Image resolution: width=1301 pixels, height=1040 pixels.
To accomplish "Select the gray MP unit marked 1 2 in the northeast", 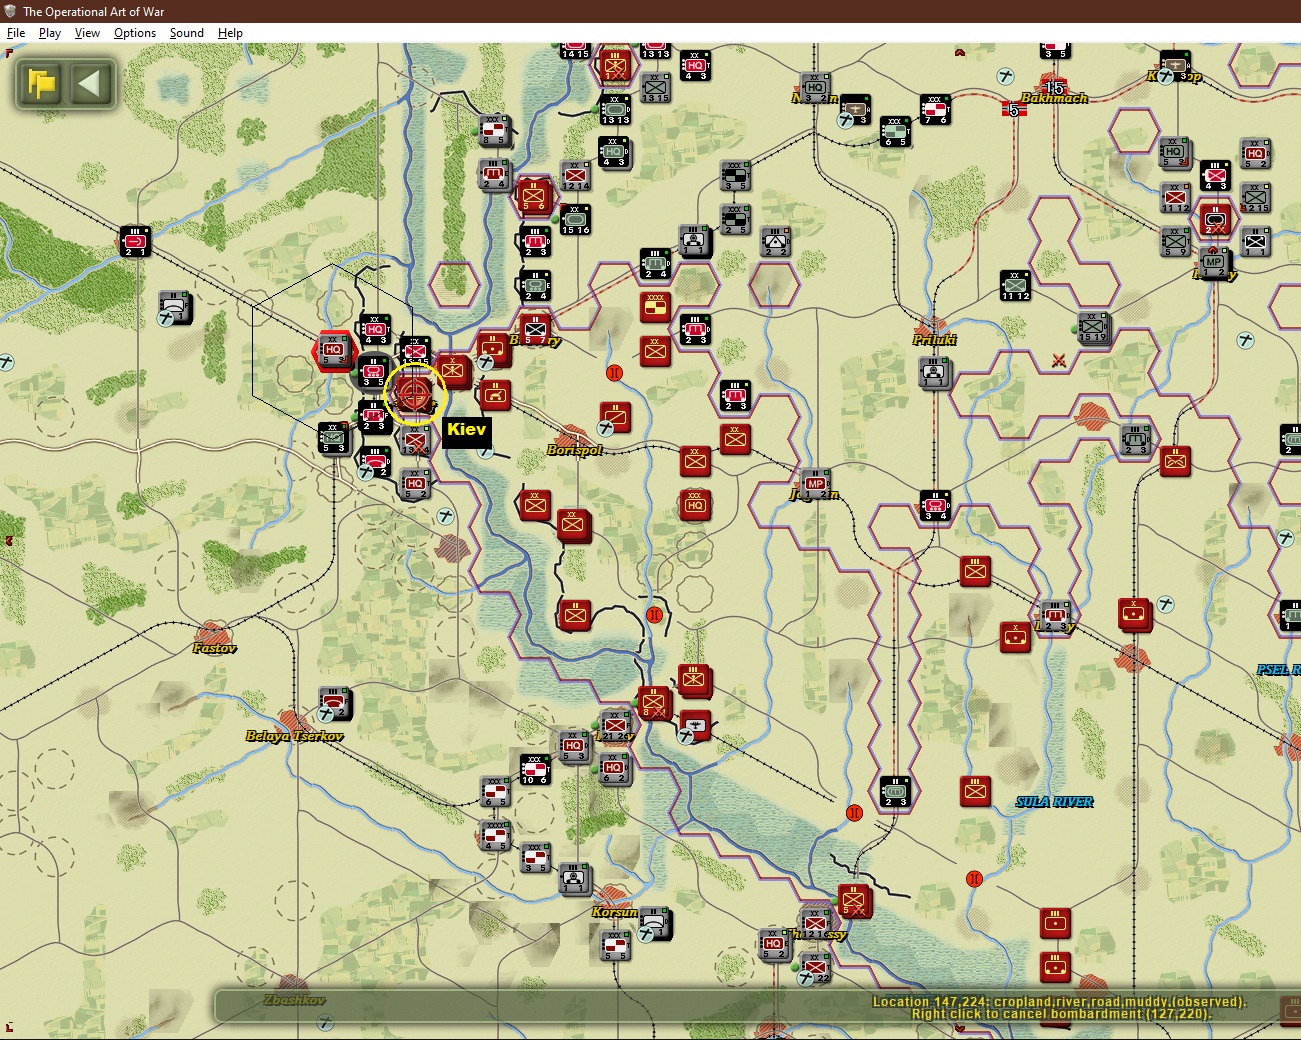I will pyautogui.click(x=1215, y=264).
